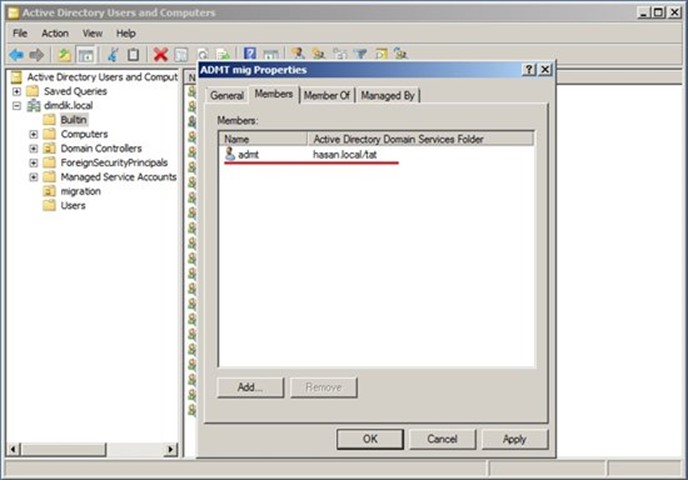
Task: Click the Create new group icon
Action: pos(319,54)
